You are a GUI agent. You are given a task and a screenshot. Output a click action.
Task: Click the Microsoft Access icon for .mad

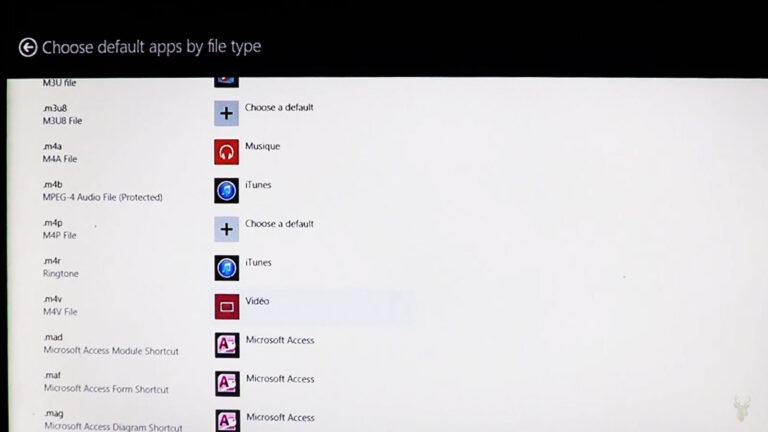coord(227,345)
